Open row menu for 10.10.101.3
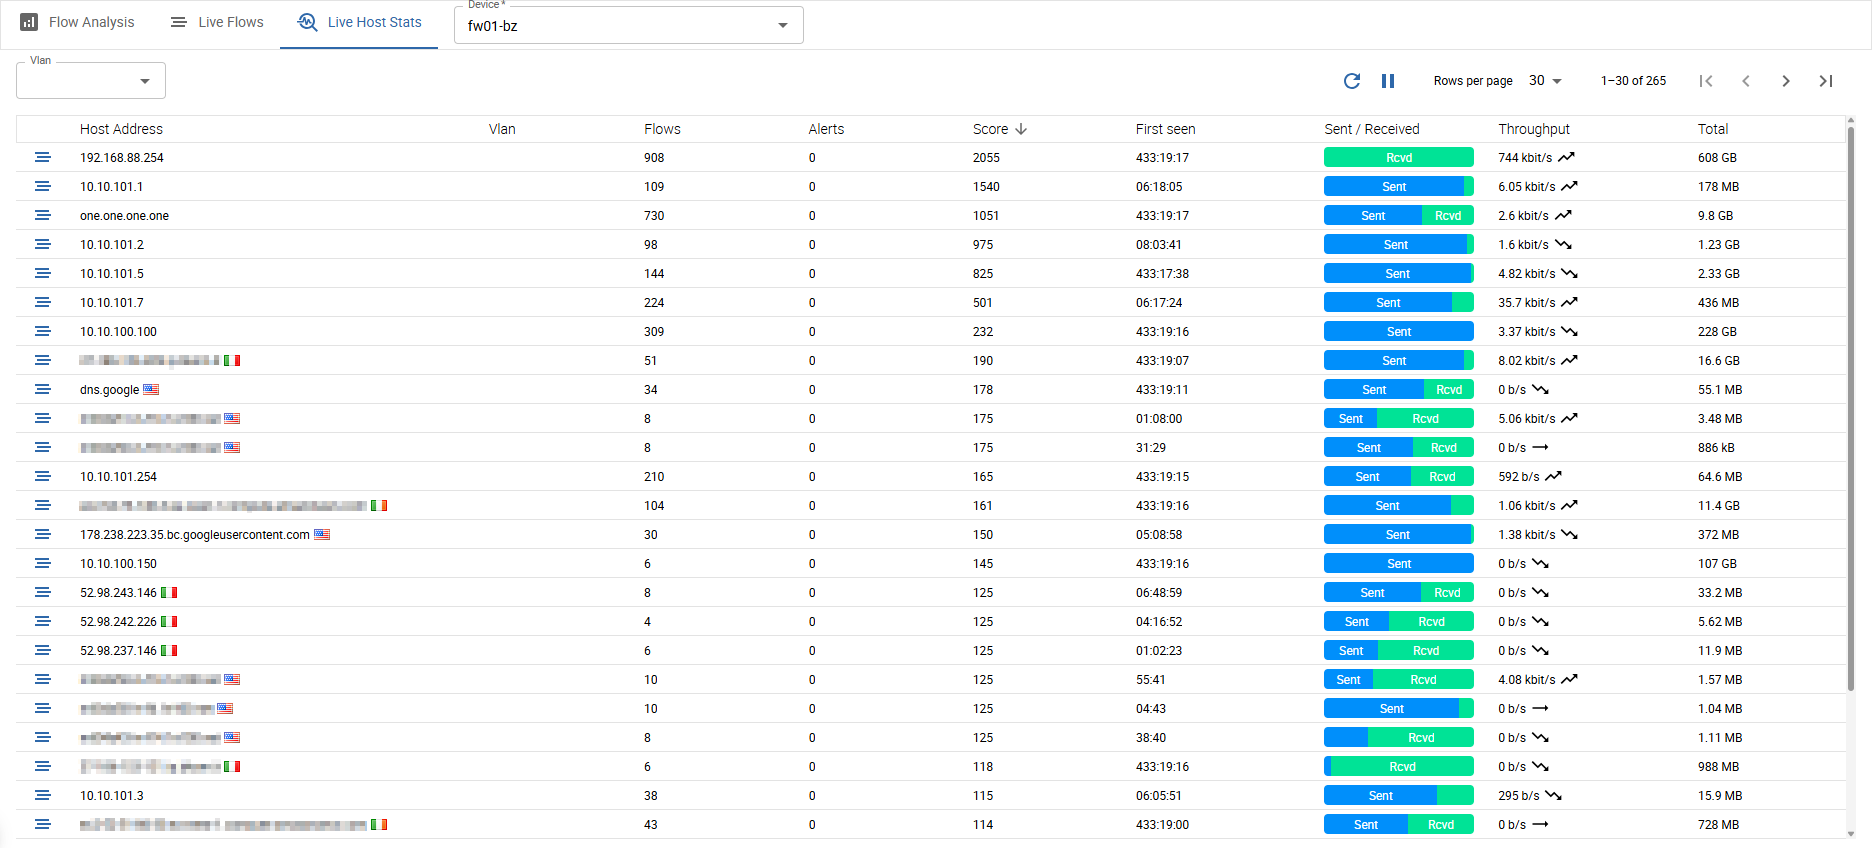Viewport: 1872px width, 848px height. pyautogui.click(x=42, y=796)
